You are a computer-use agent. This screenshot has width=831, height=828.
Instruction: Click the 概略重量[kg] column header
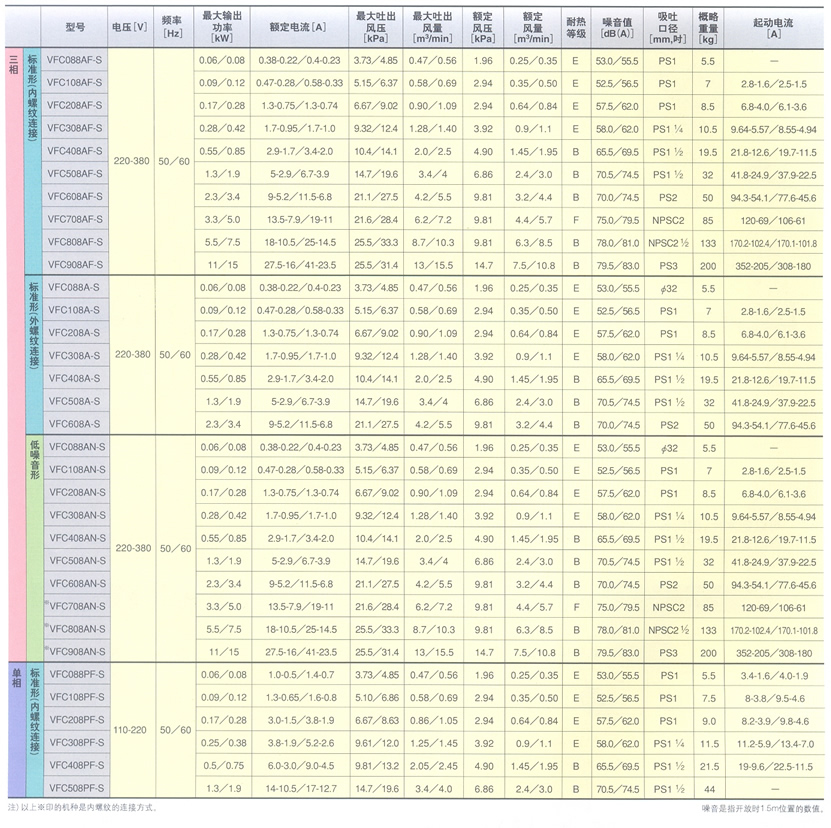point(708,27)
